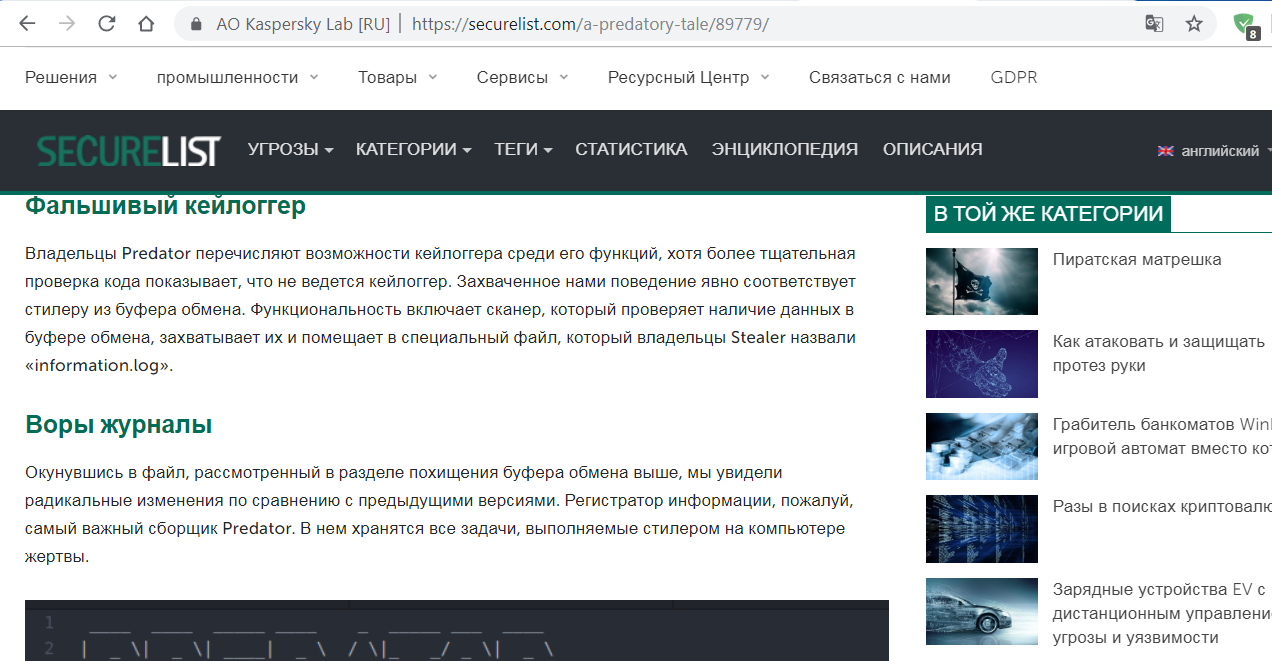Open the Пиратская матрешка article link
This screenshot has height=661, width=1272.
(1137, 259)
